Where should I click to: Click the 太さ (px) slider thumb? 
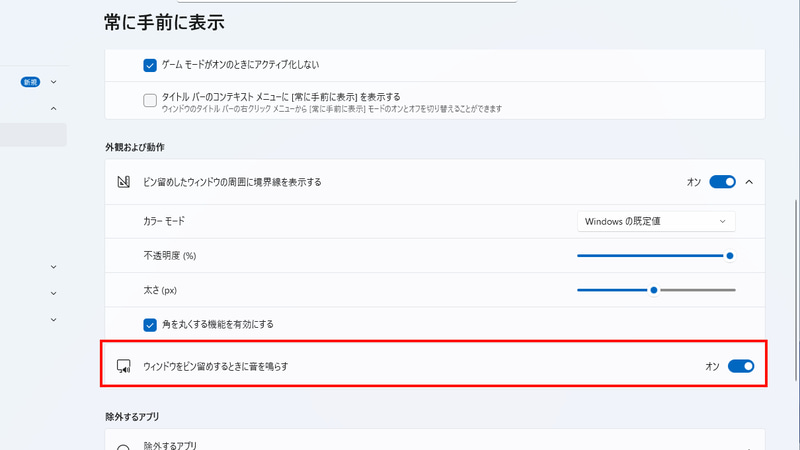point(654,290)
